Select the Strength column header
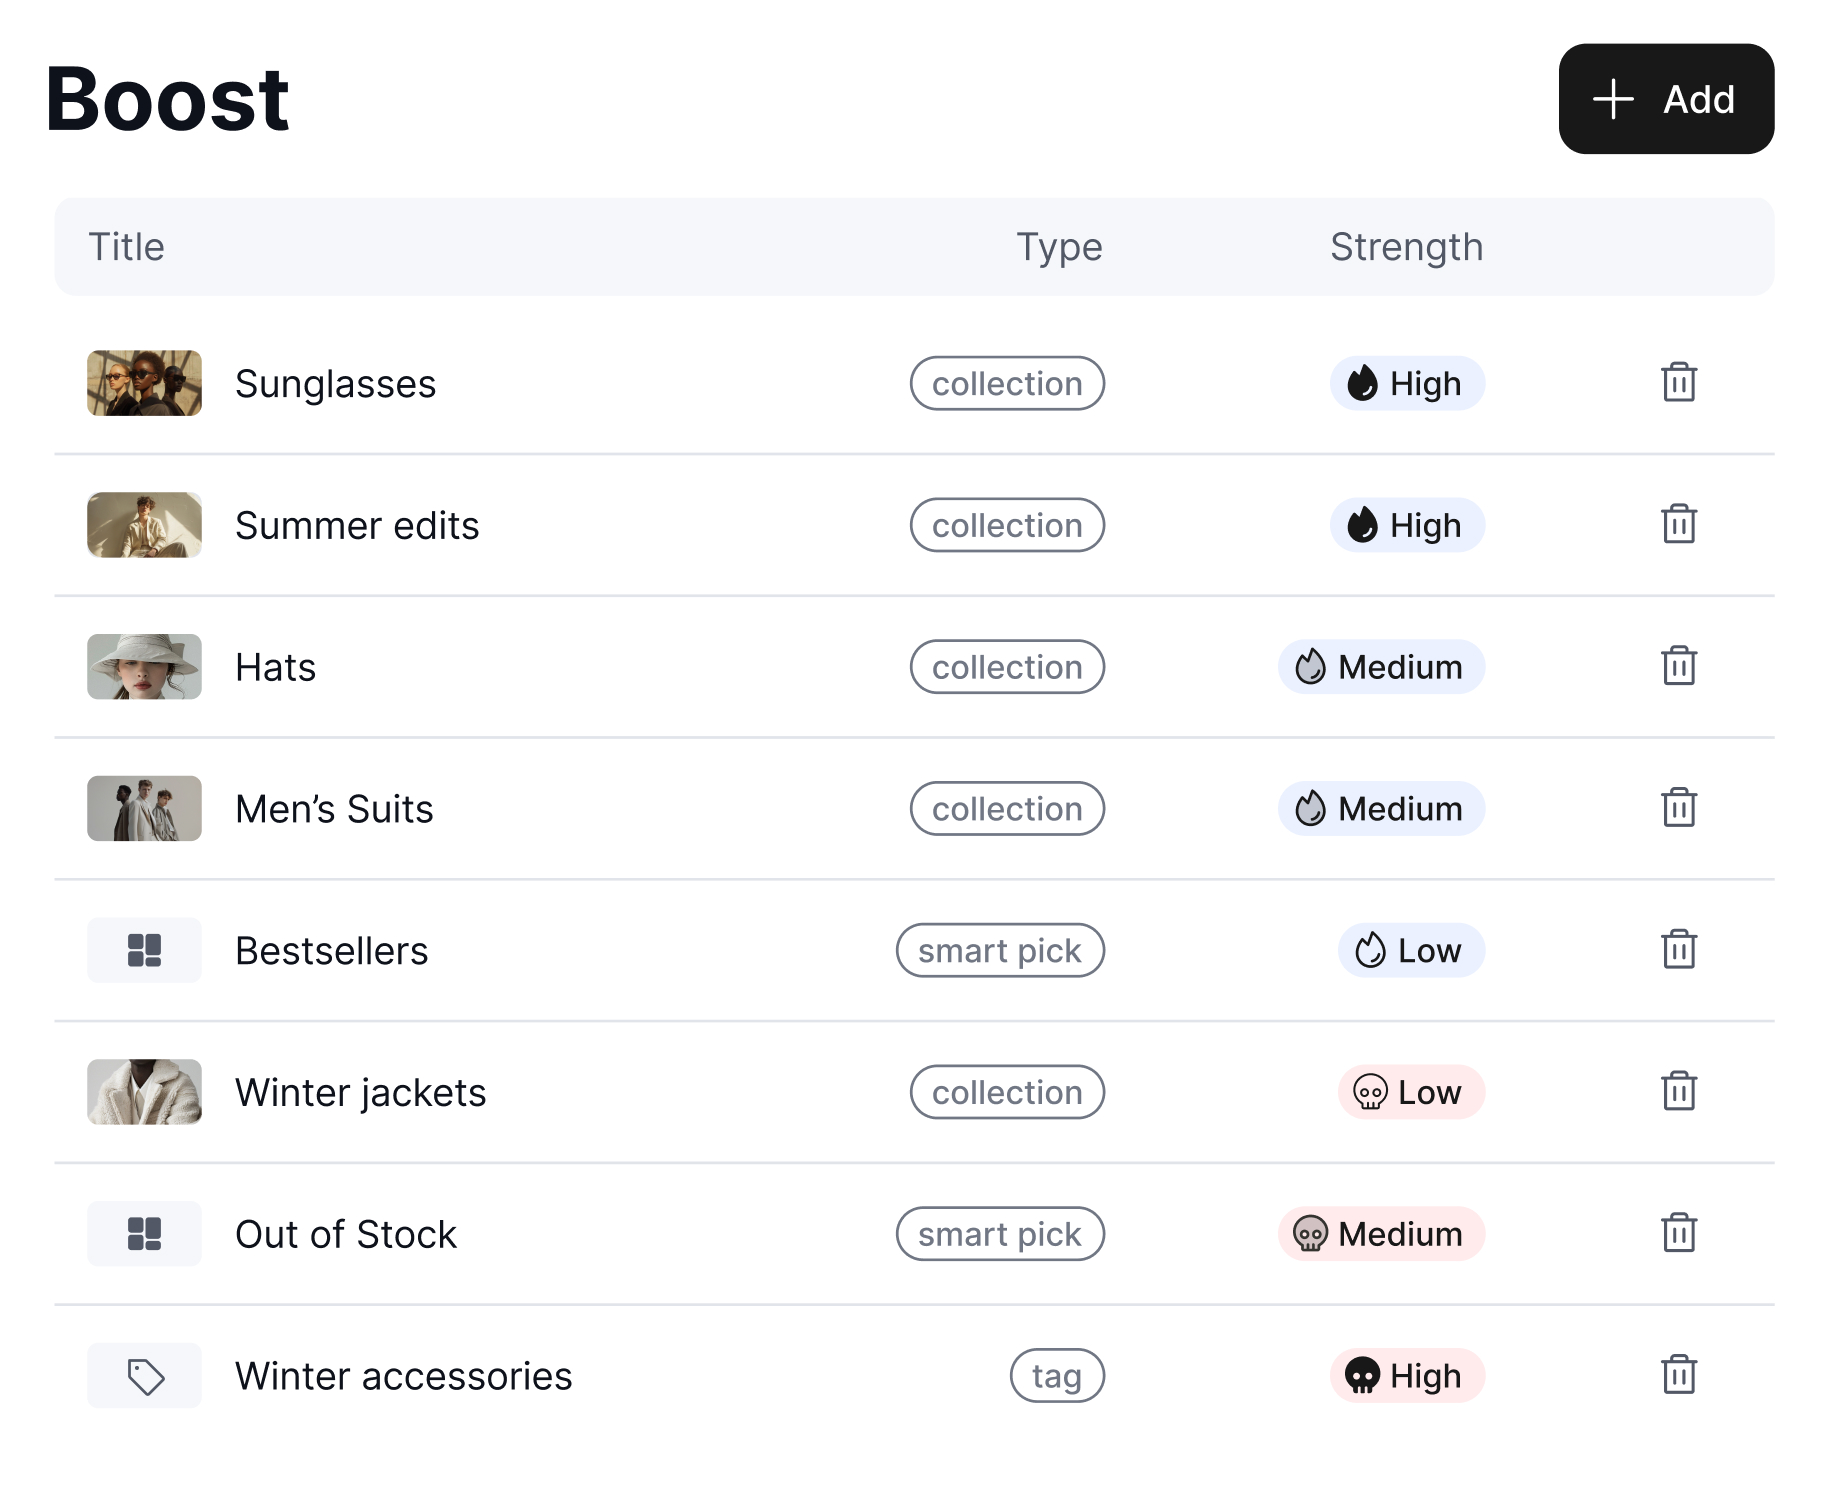The width and height of the screenshot is (1830, 1494). click(x=1406, y=246)
